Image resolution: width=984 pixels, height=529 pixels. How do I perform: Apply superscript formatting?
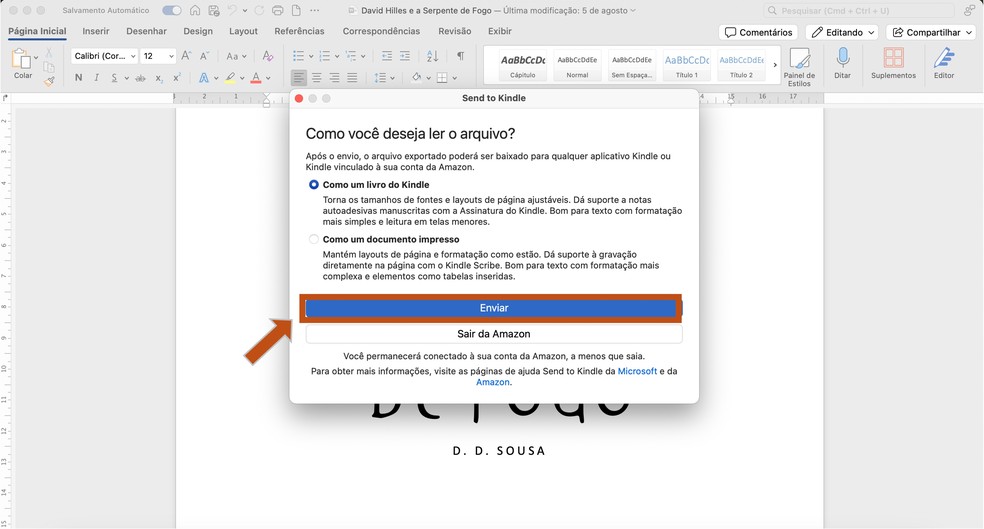pos(177,78)
